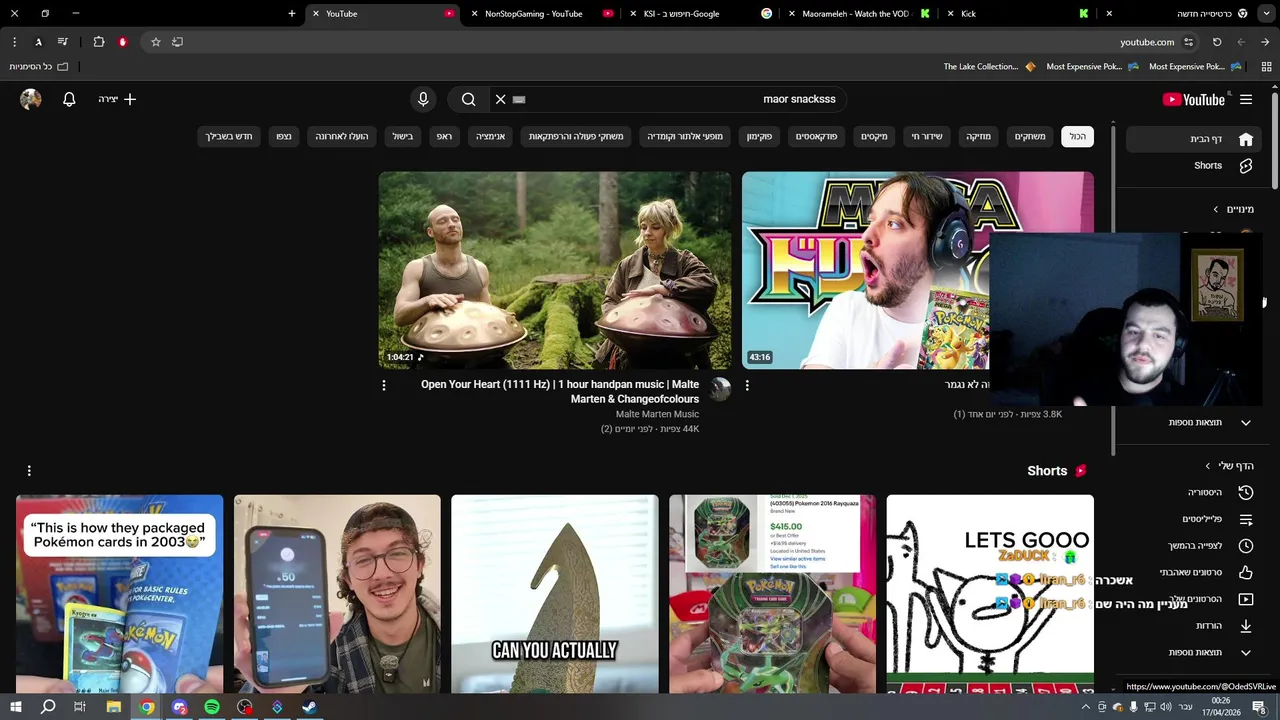
Task: Open a new browser tab
Action: 292,14
